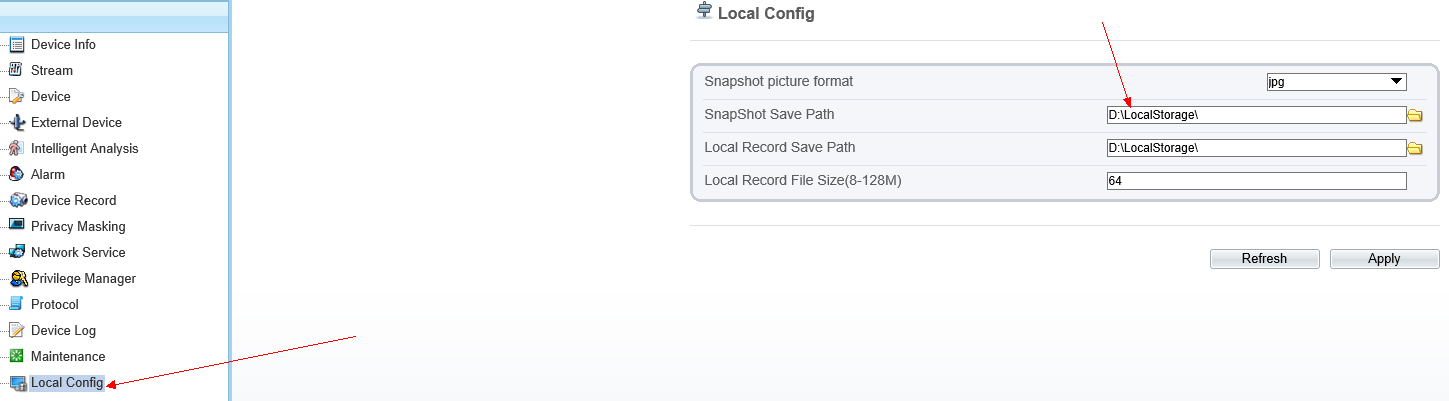The image size is (1449, 401).
Task: Browse folder for SnapShot Save Path
Action: tap(1415, 116)
